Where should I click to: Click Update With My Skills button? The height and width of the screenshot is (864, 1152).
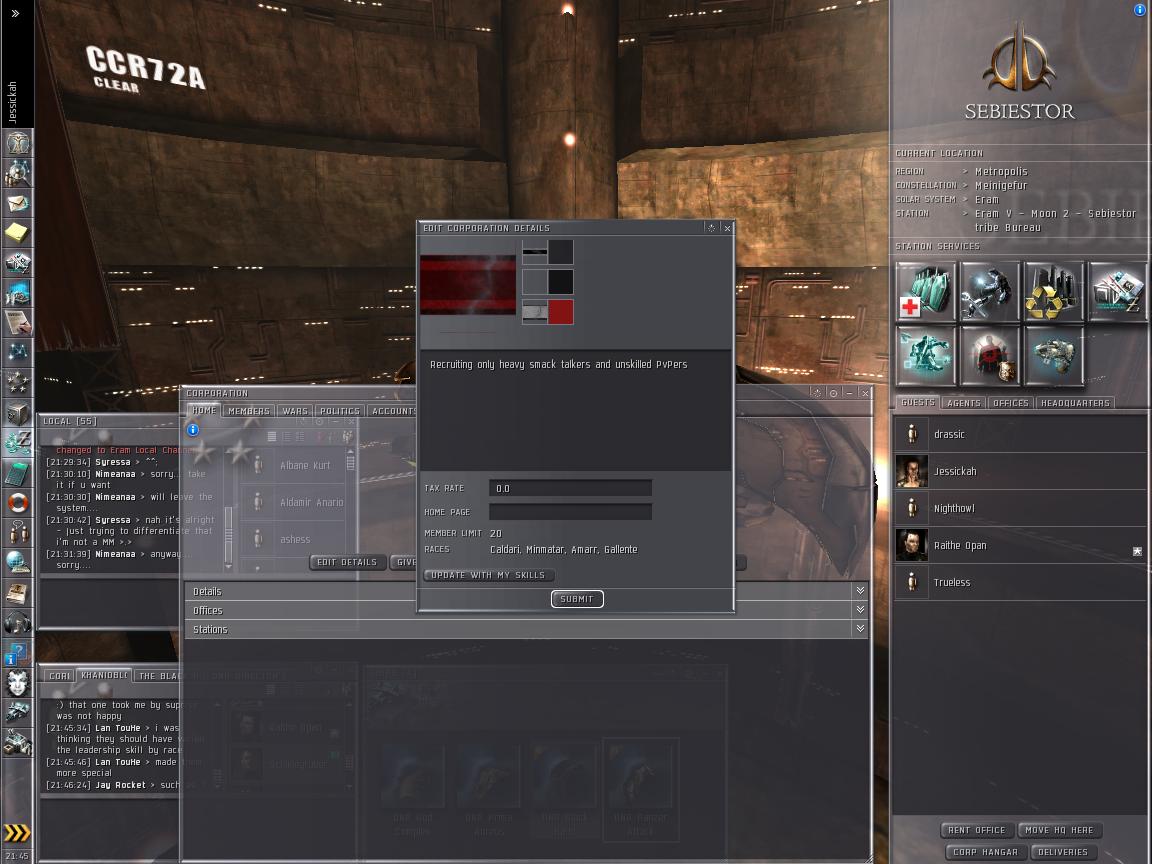tap(489, 575)
